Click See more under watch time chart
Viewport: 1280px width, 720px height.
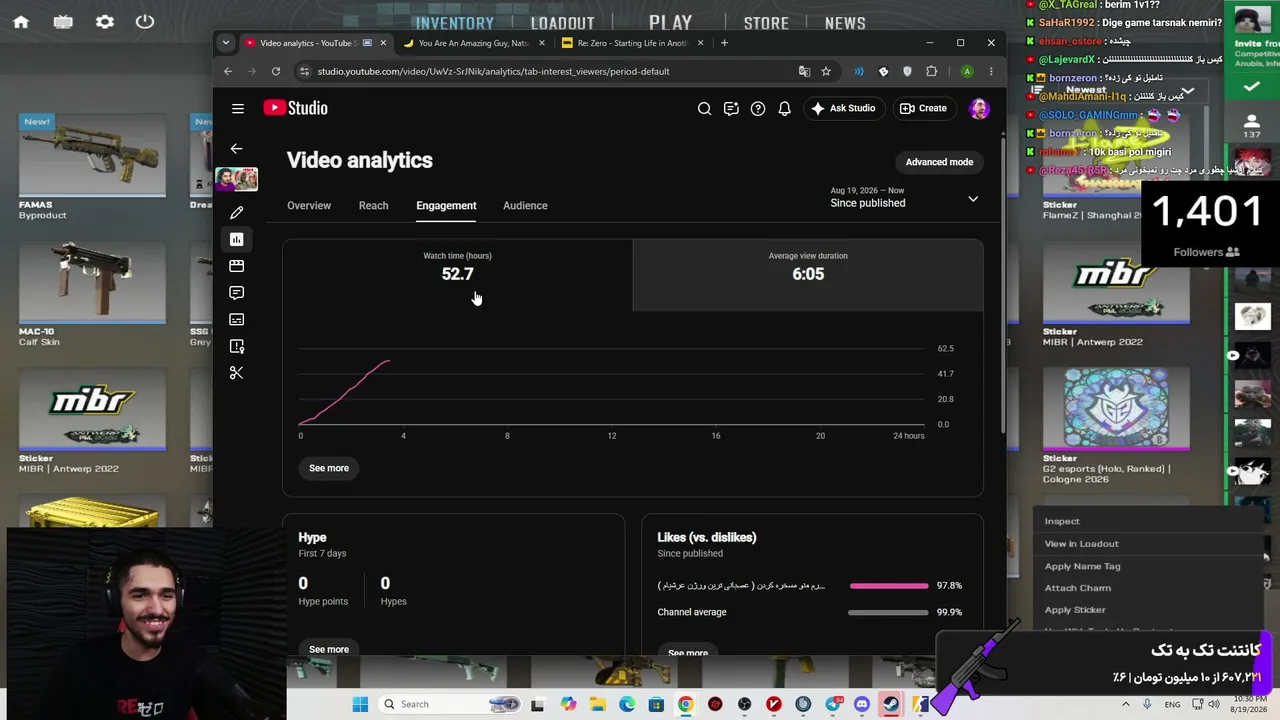(329, 468)
